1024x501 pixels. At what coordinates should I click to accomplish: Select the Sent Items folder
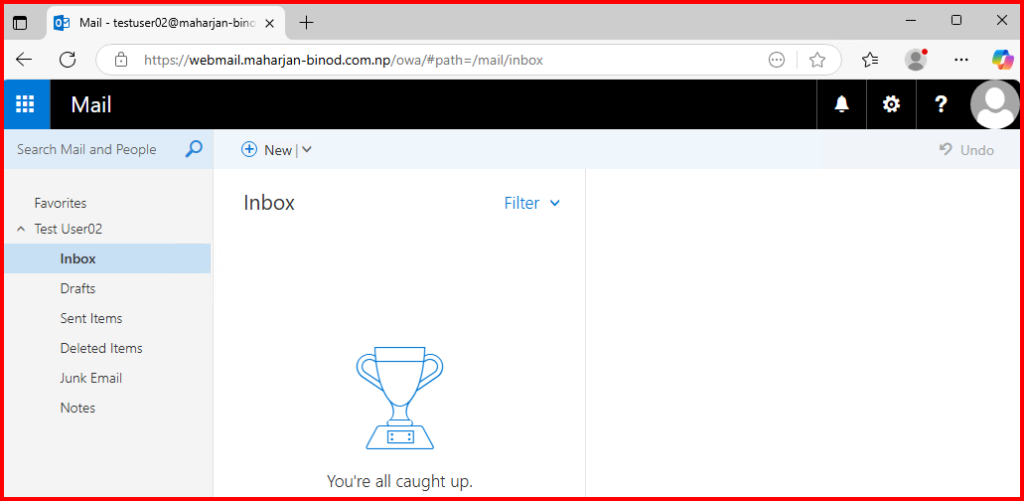tap(91, 318)
